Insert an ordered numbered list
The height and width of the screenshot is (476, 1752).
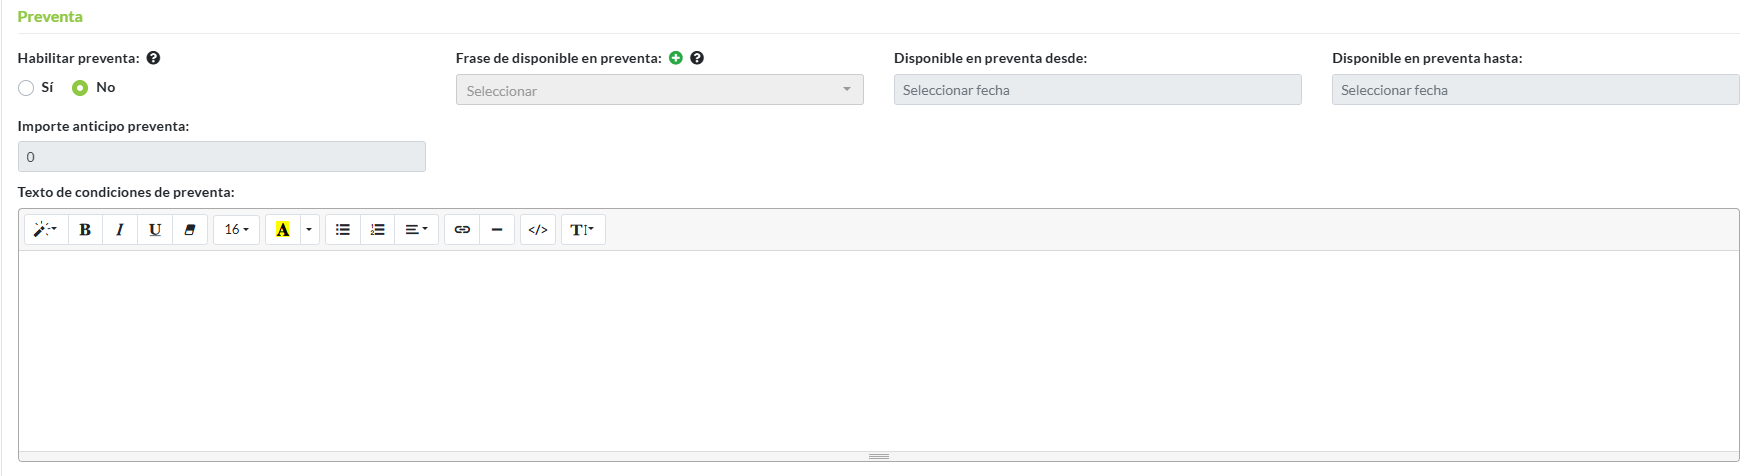378,230
